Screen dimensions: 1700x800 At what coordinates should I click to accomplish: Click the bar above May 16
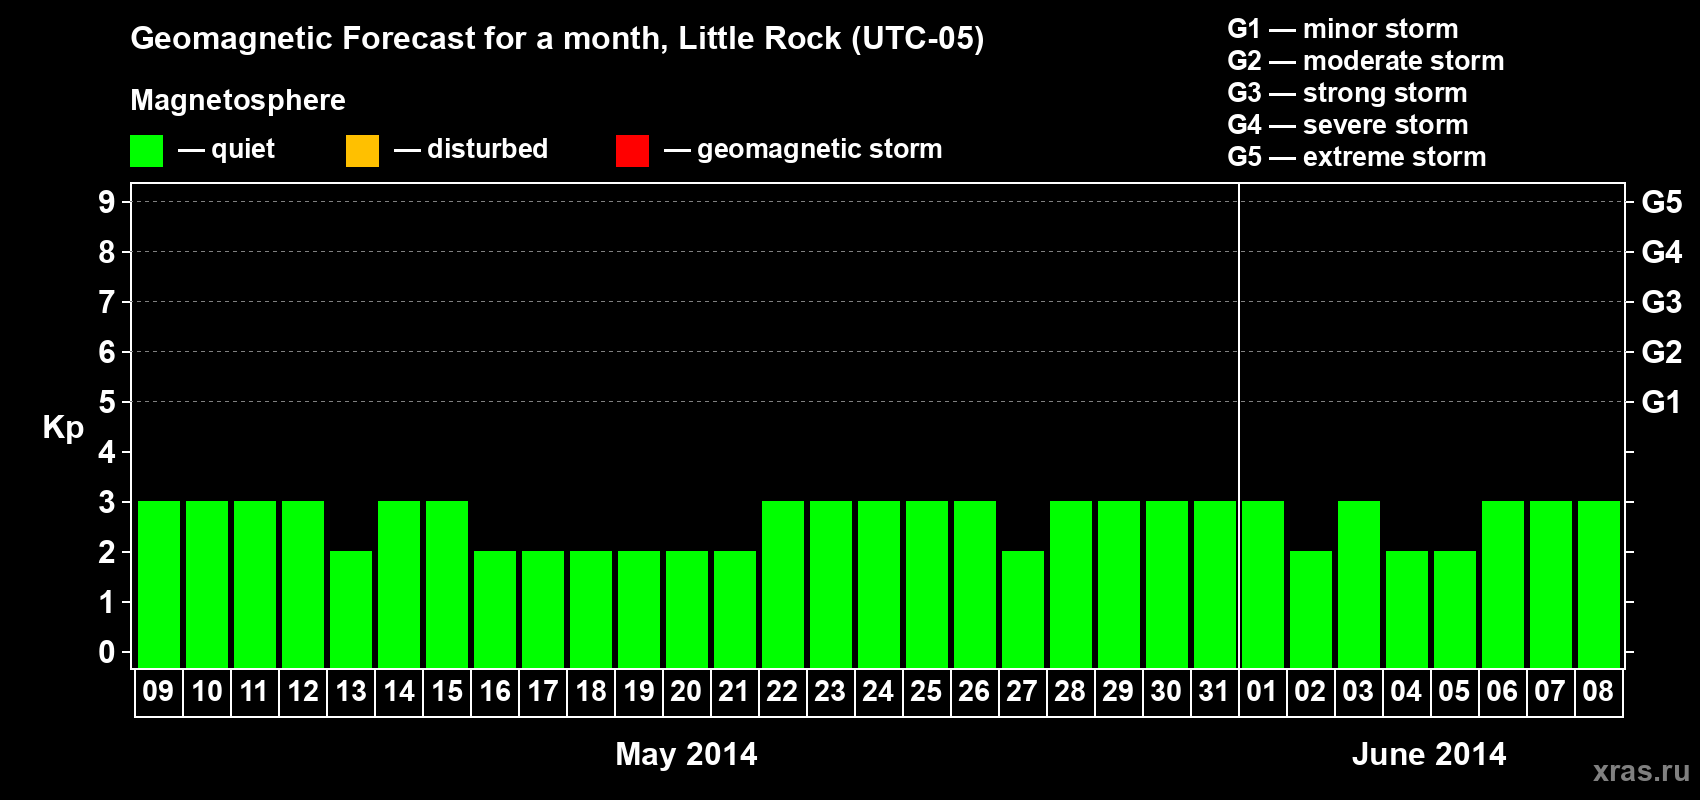[495, 609]
